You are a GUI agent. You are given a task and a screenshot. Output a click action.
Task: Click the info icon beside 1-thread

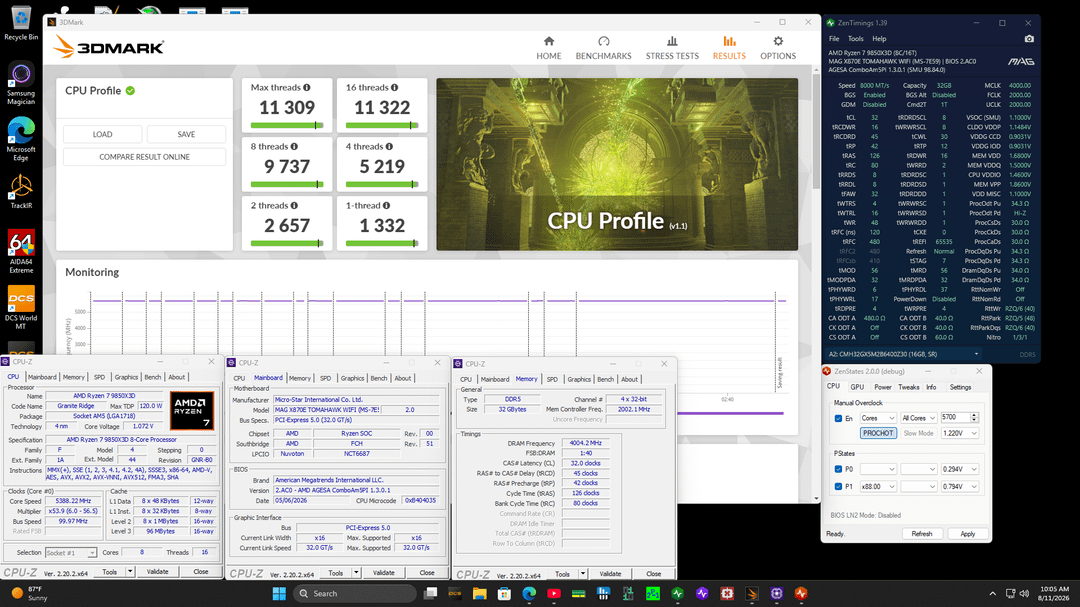pos(386,205)
